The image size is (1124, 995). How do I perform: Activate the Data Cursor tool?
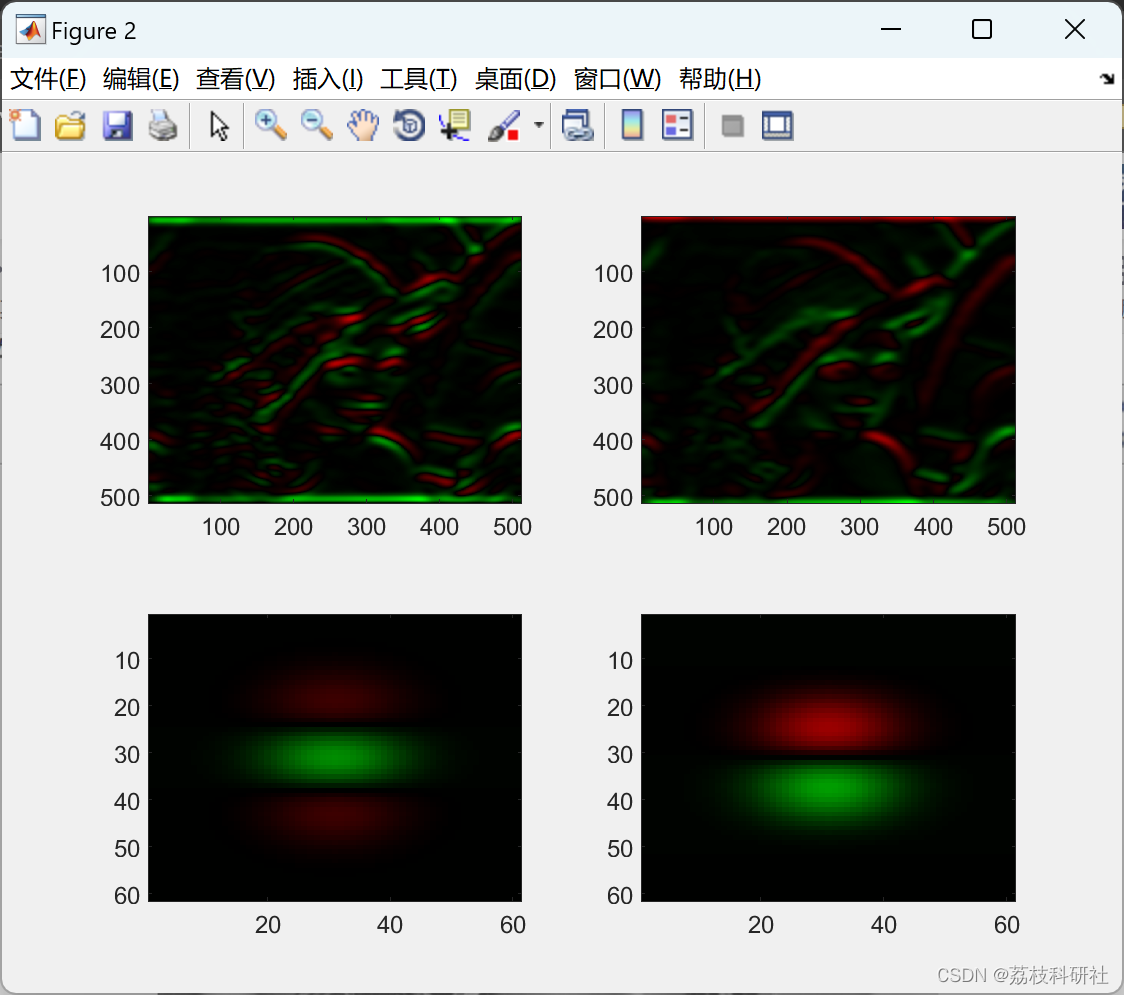click(454, 125)
